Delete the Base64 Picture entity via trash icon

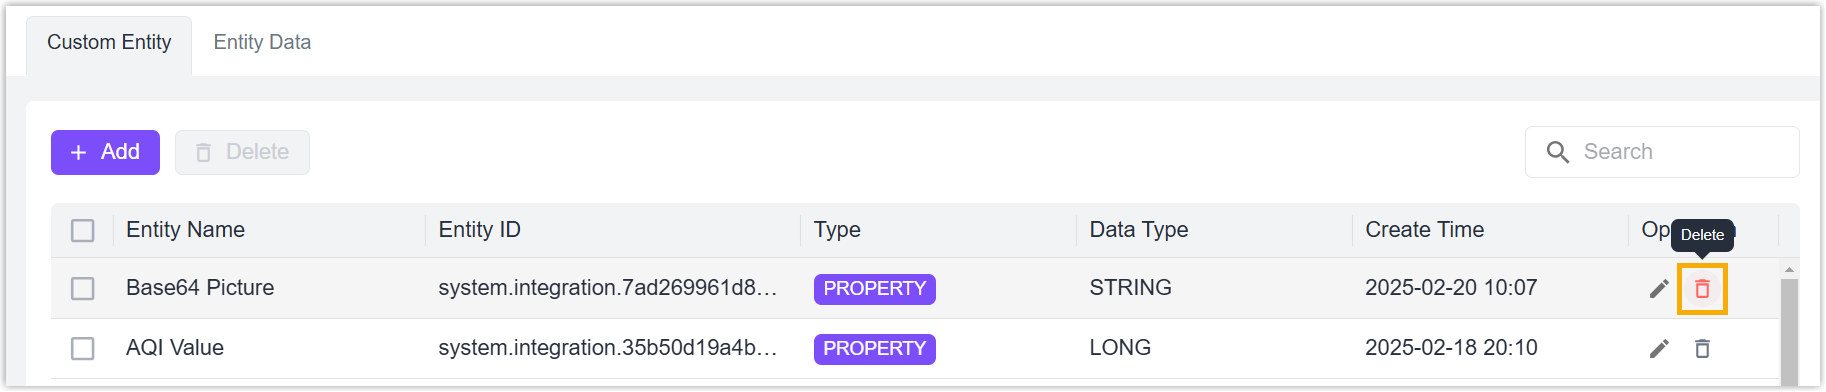point(1702,289)
